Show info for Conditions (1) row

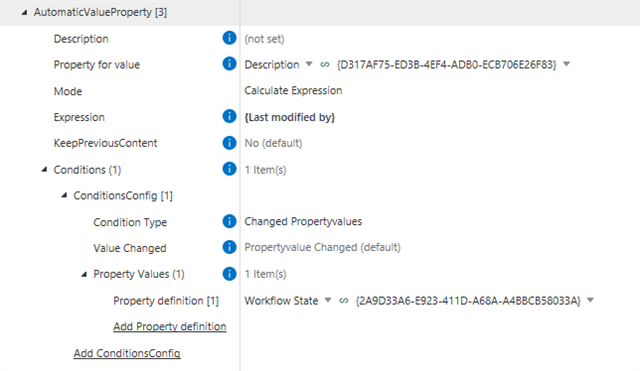pos(229,169)
